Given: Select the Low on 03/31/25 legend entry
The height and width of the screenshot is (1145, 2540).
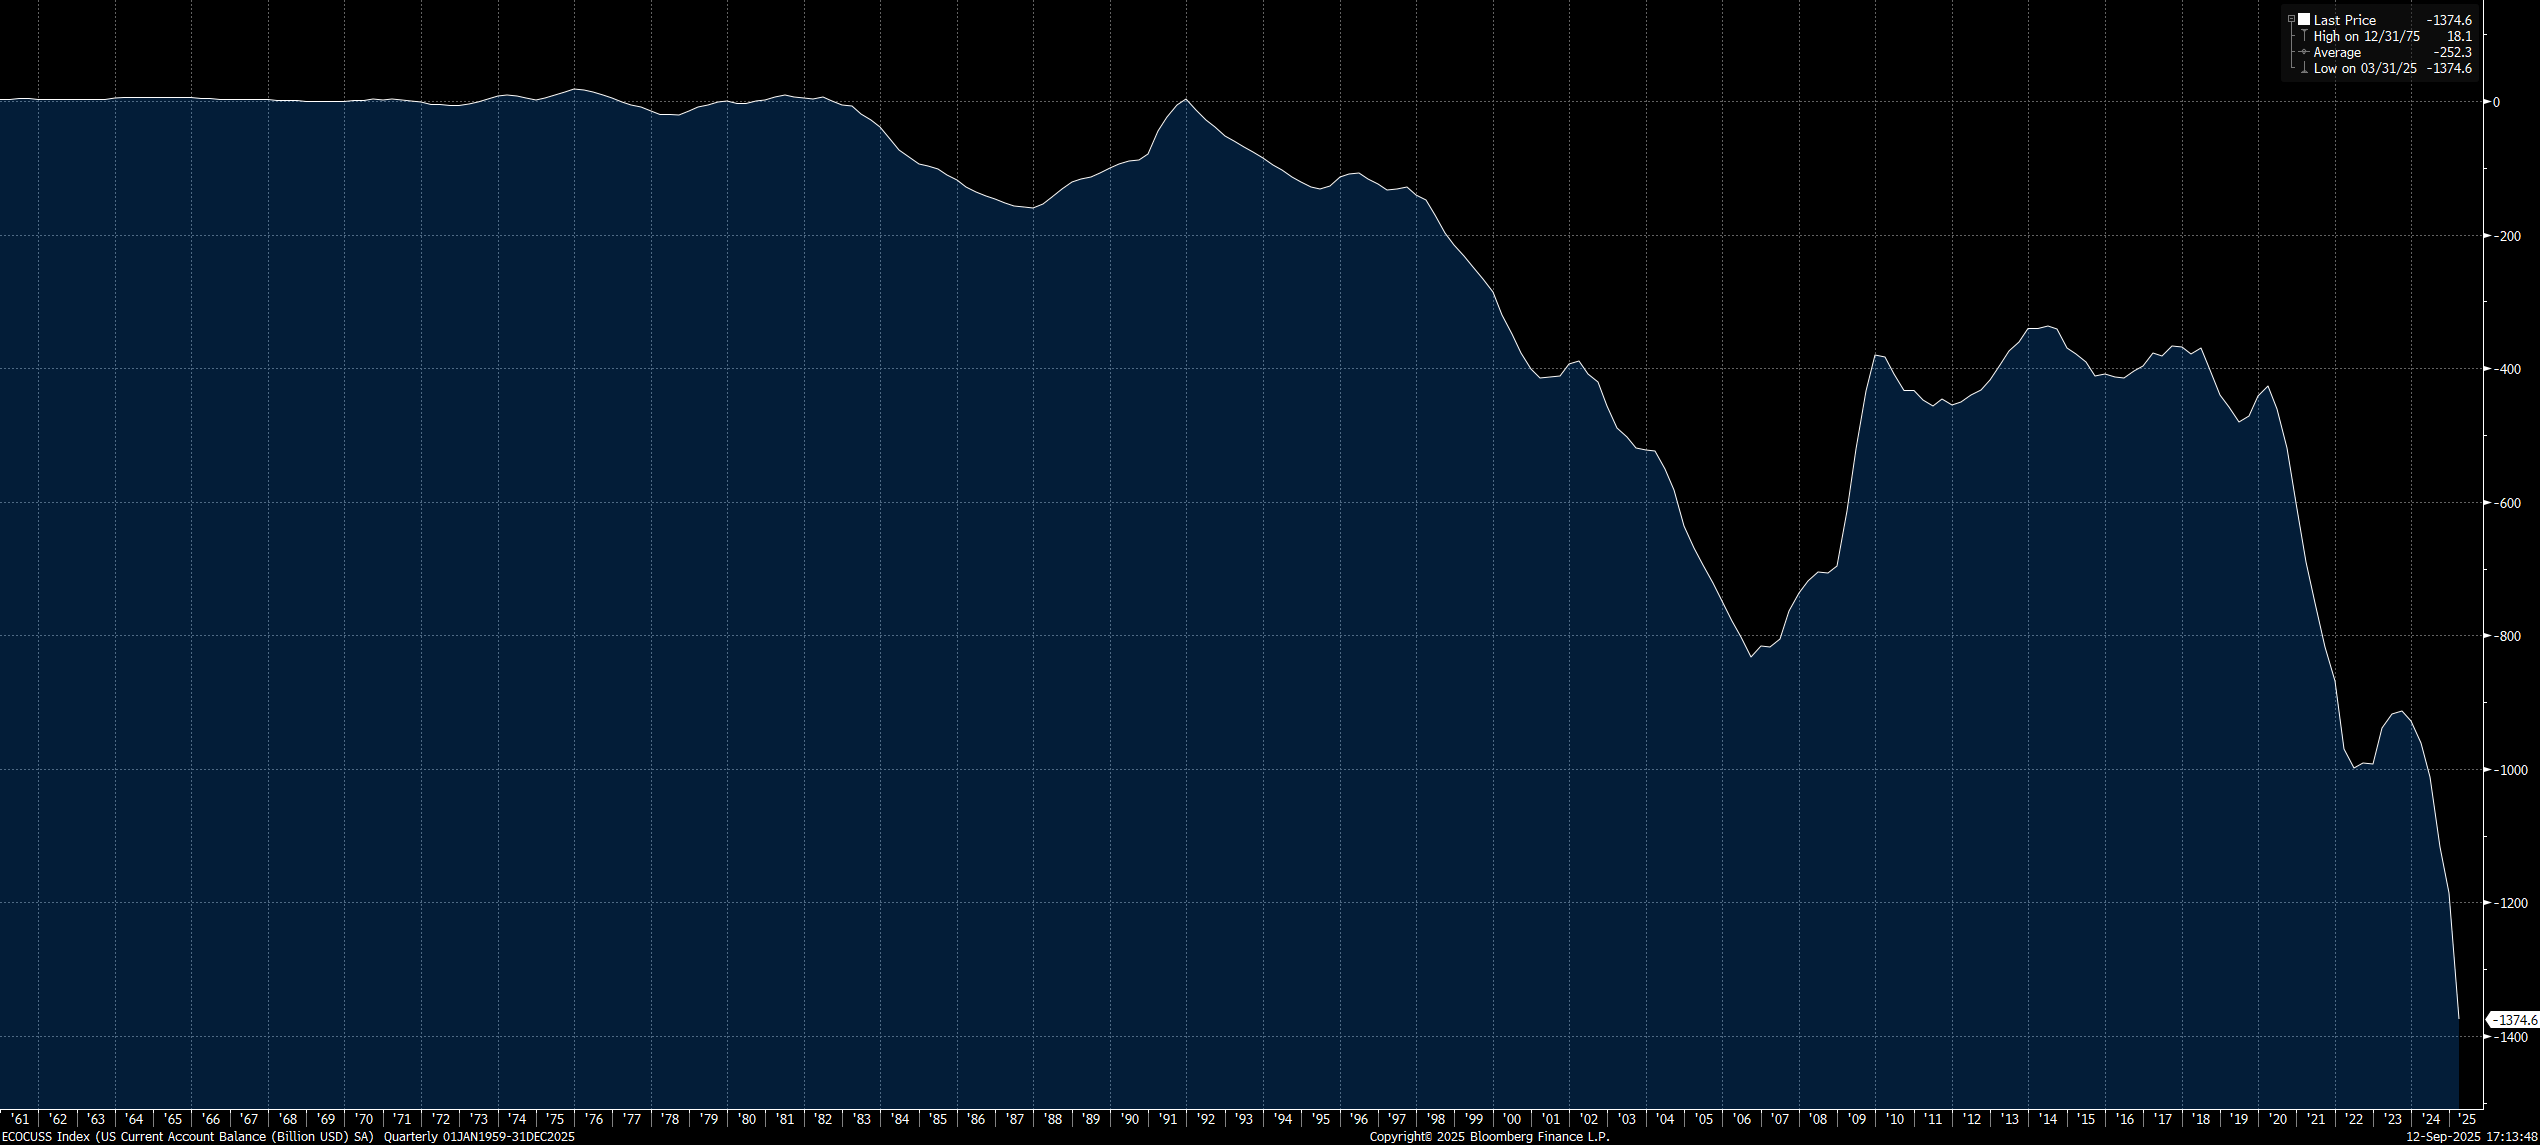Looking at the screenshot, I should coord(2364,68).
